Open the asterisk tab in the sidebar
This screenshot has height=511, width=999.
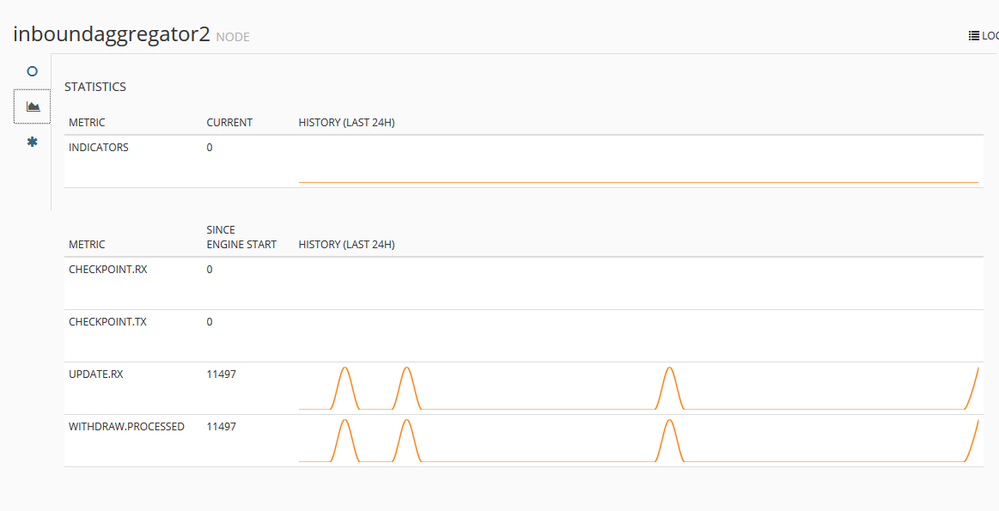coord(32,142)
